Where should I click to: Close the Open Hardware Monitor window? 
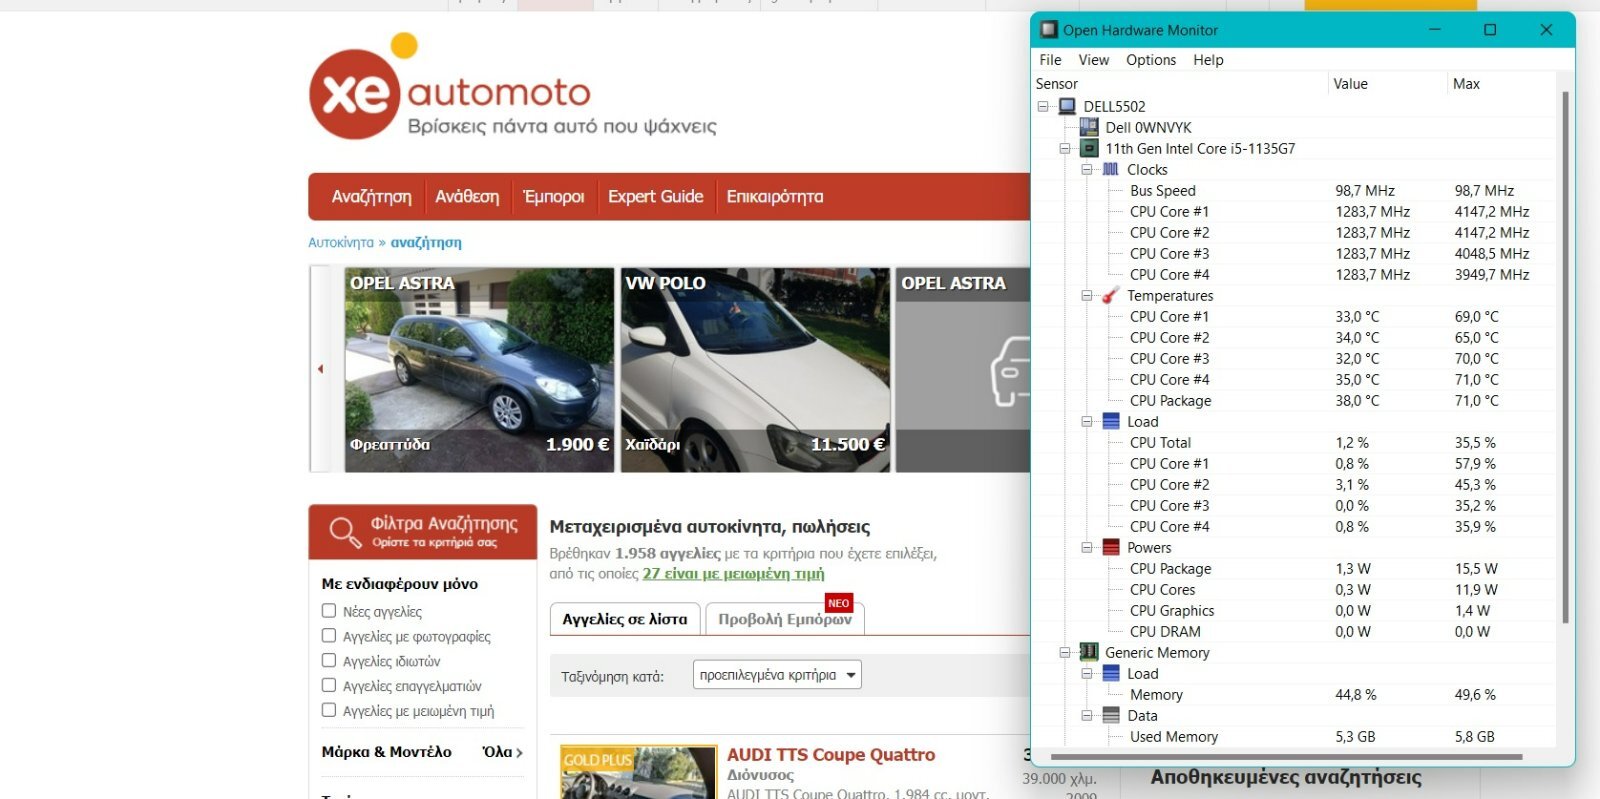1546,29
